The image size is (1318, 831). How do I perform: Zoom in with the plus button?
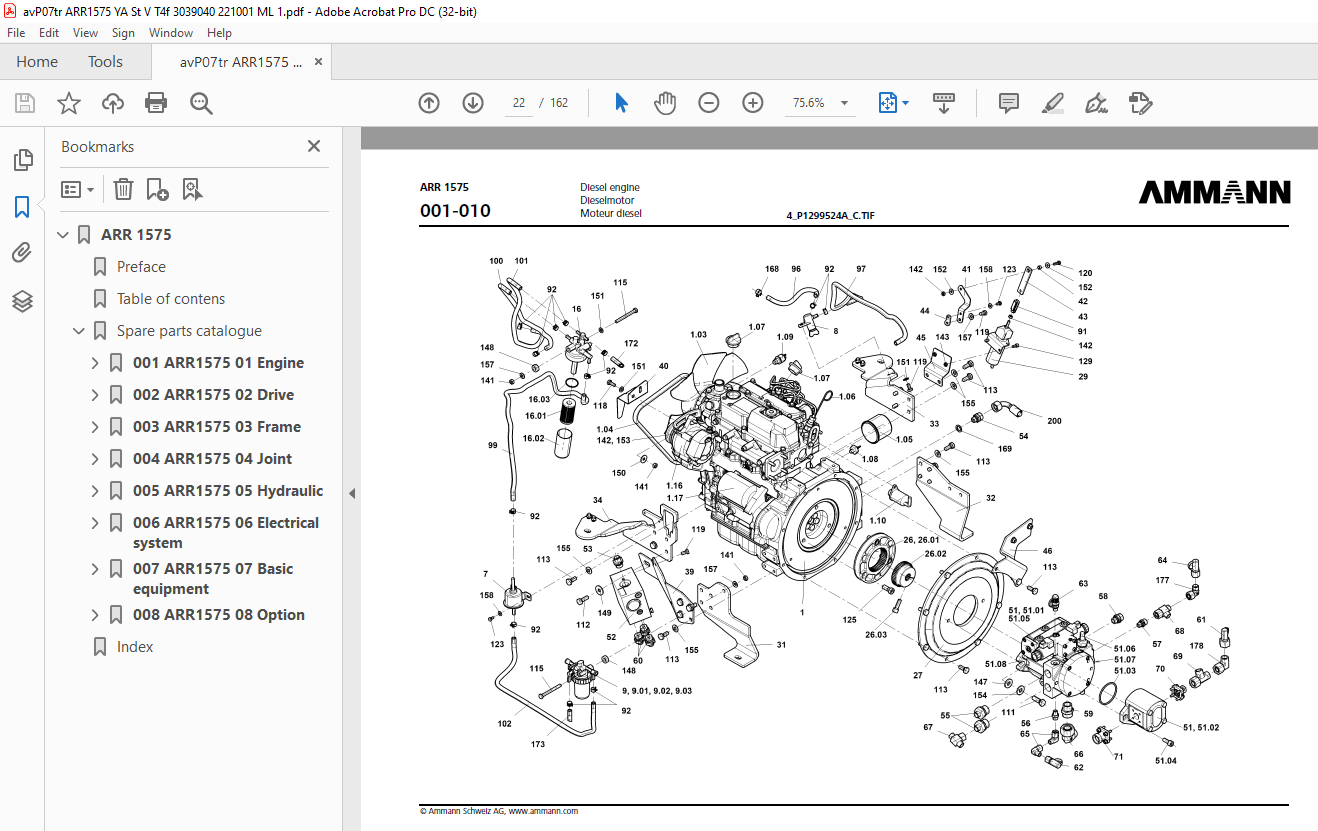(x=753, y=103)
